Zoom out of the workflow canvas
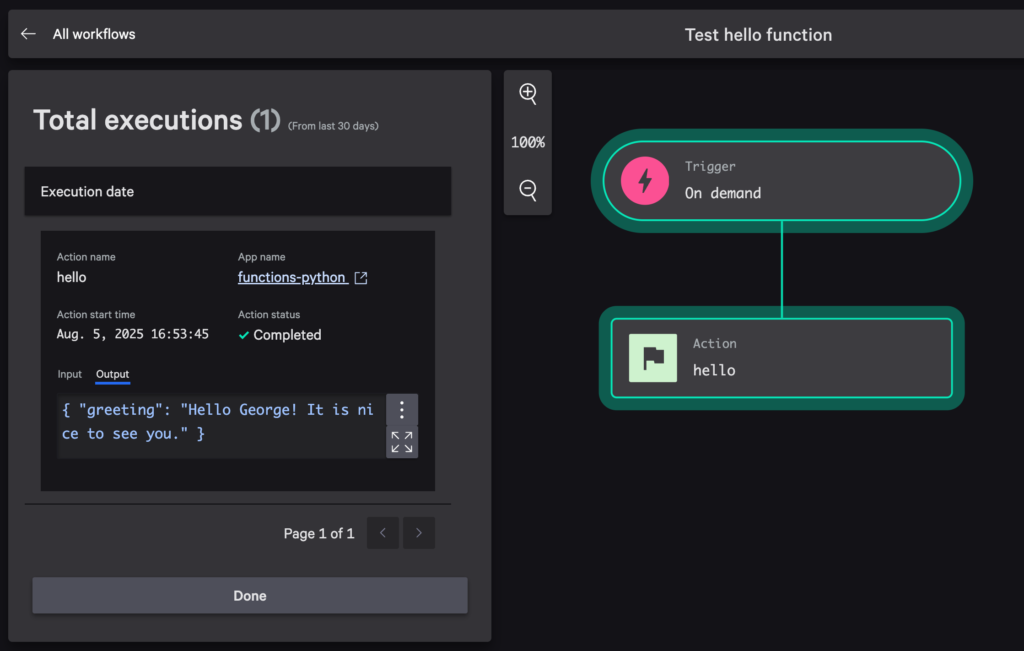 (x=528, y=190)
